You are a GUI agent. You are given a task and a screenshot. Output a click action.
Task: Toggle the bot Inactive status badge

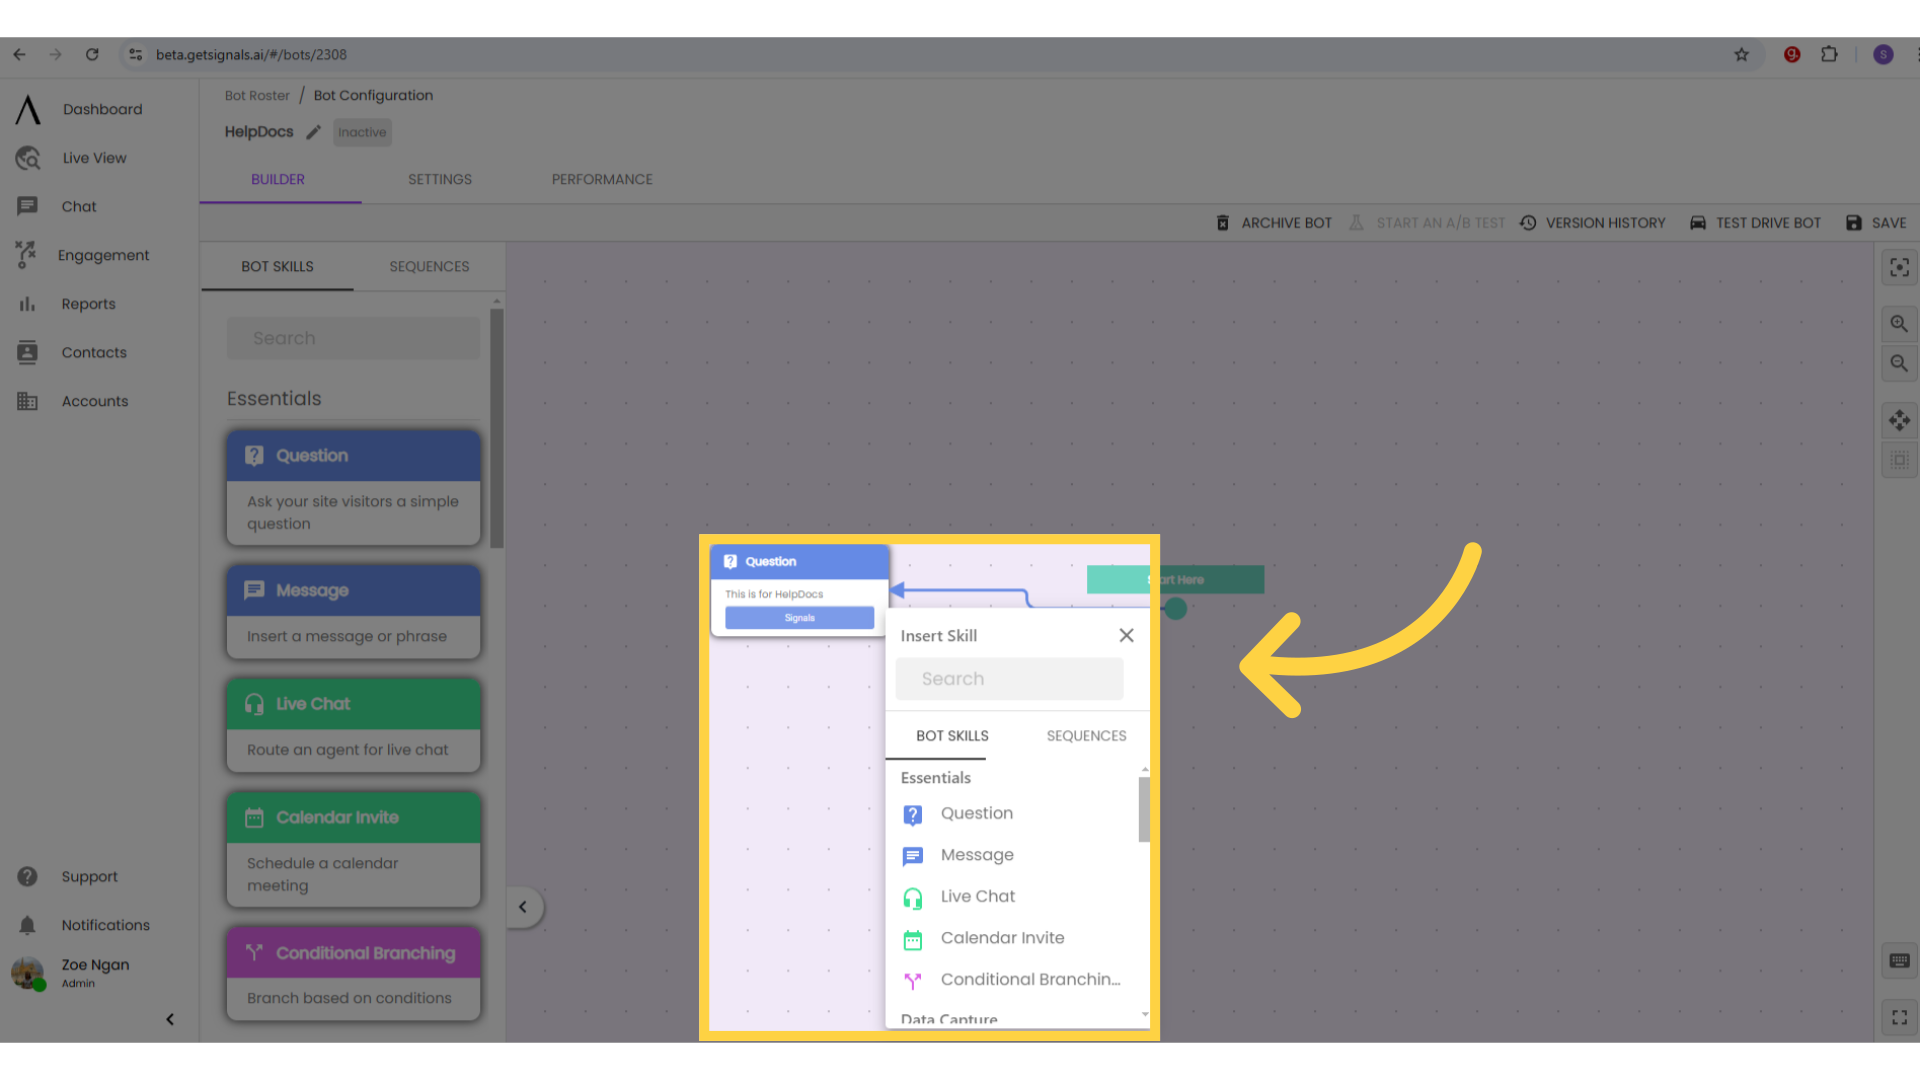coord(361,132)
